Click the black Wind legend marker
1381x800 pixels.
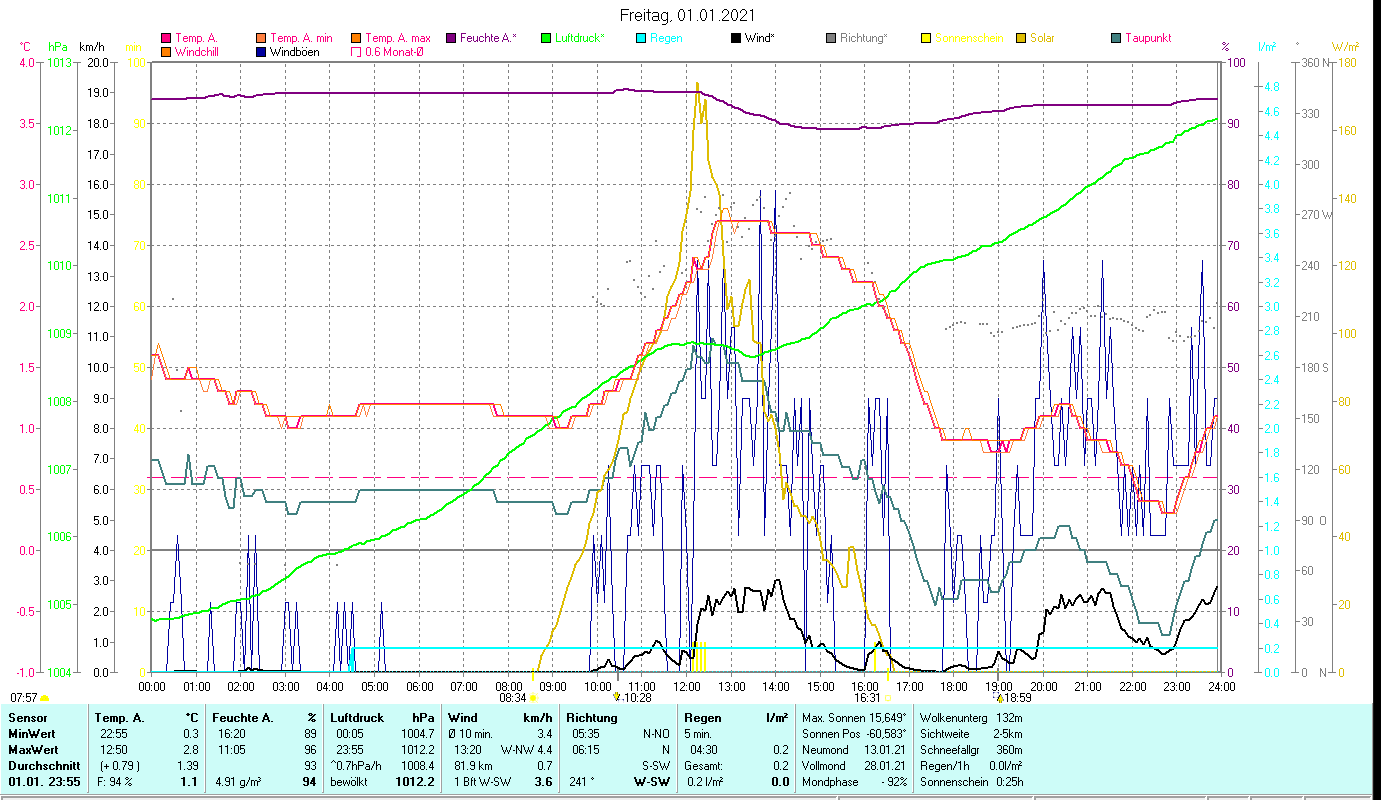point(736,38)
